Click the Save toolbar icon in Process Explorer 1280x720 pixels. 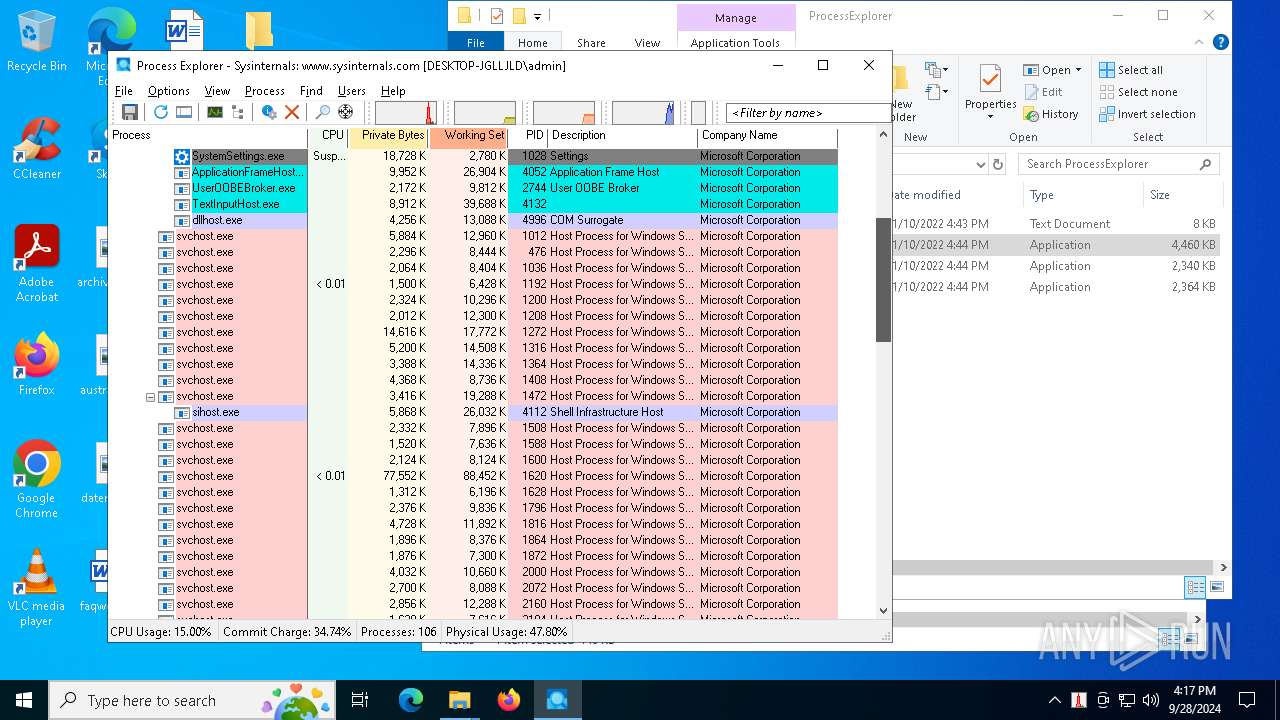(x=130, y=112)
